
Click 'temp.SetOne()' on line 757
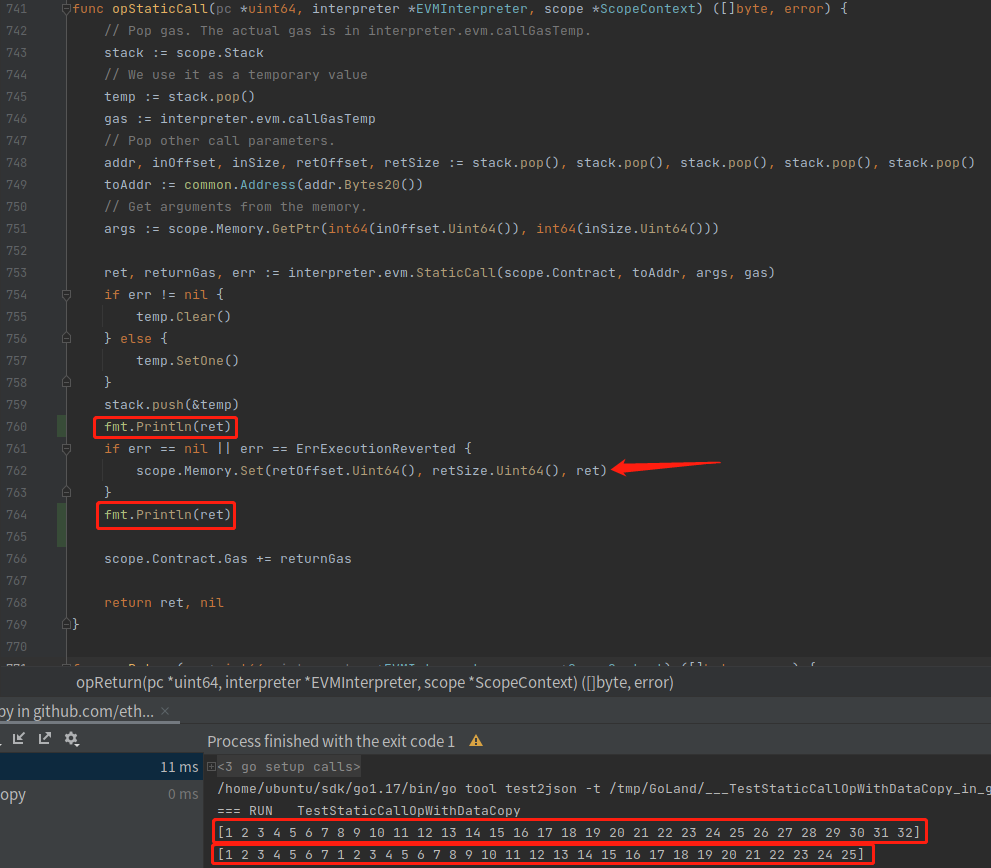click(188, 360)
